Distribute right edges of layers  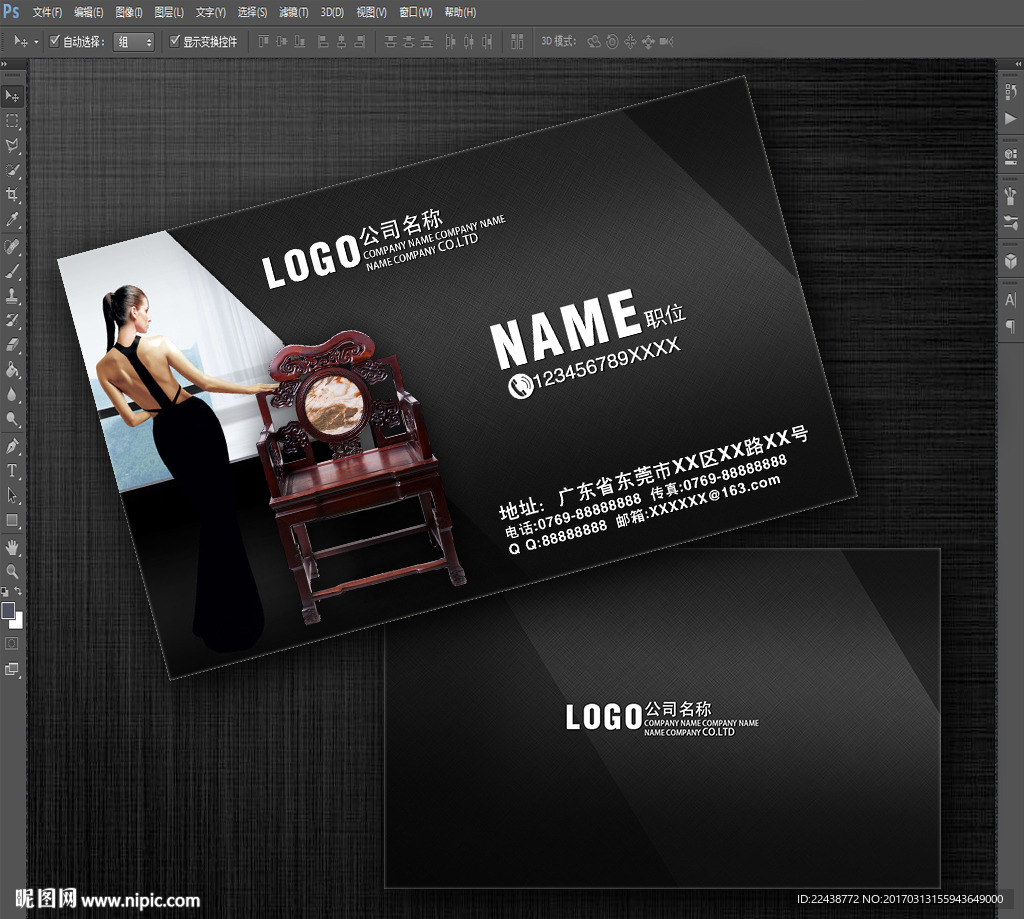[x=487, y=42]
